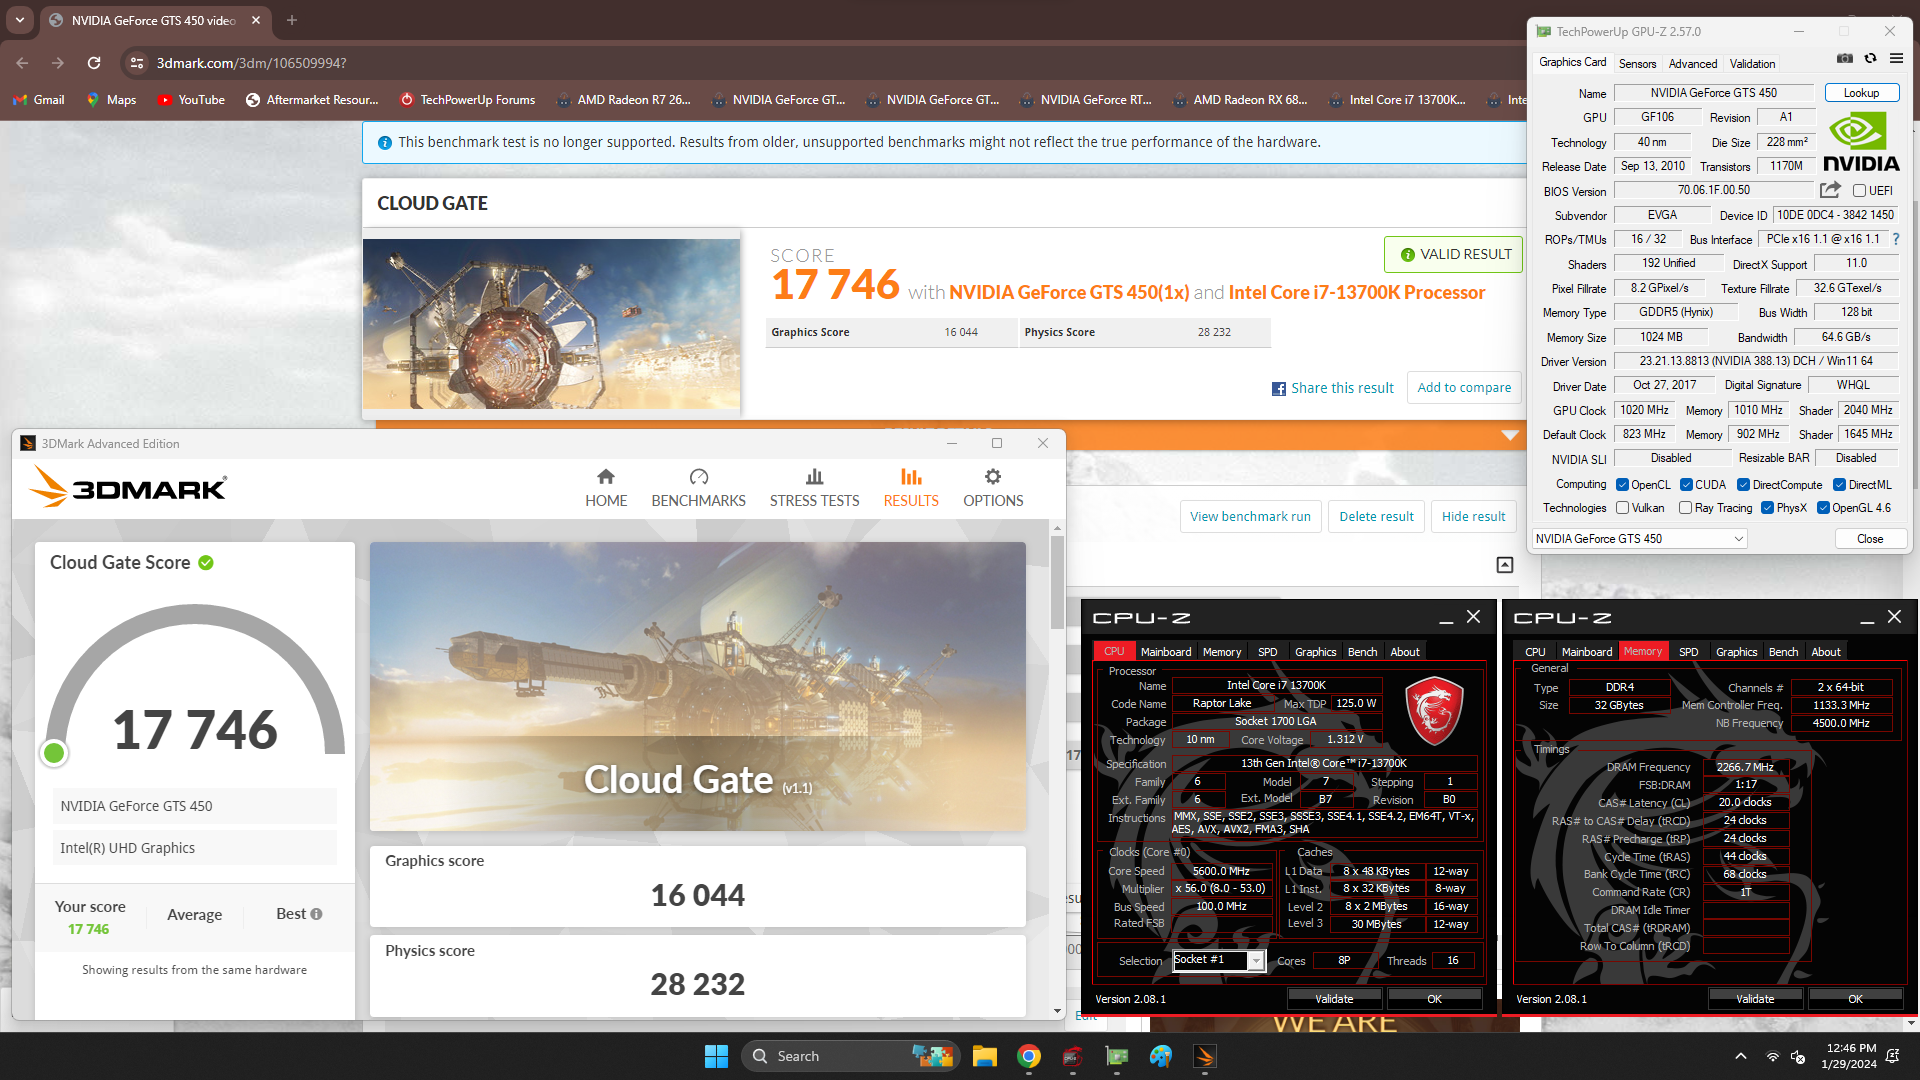Switch to the Sensors tab in GPU-Z
Viewport: 1920px width, 1080px height.
click(1637, 63)
